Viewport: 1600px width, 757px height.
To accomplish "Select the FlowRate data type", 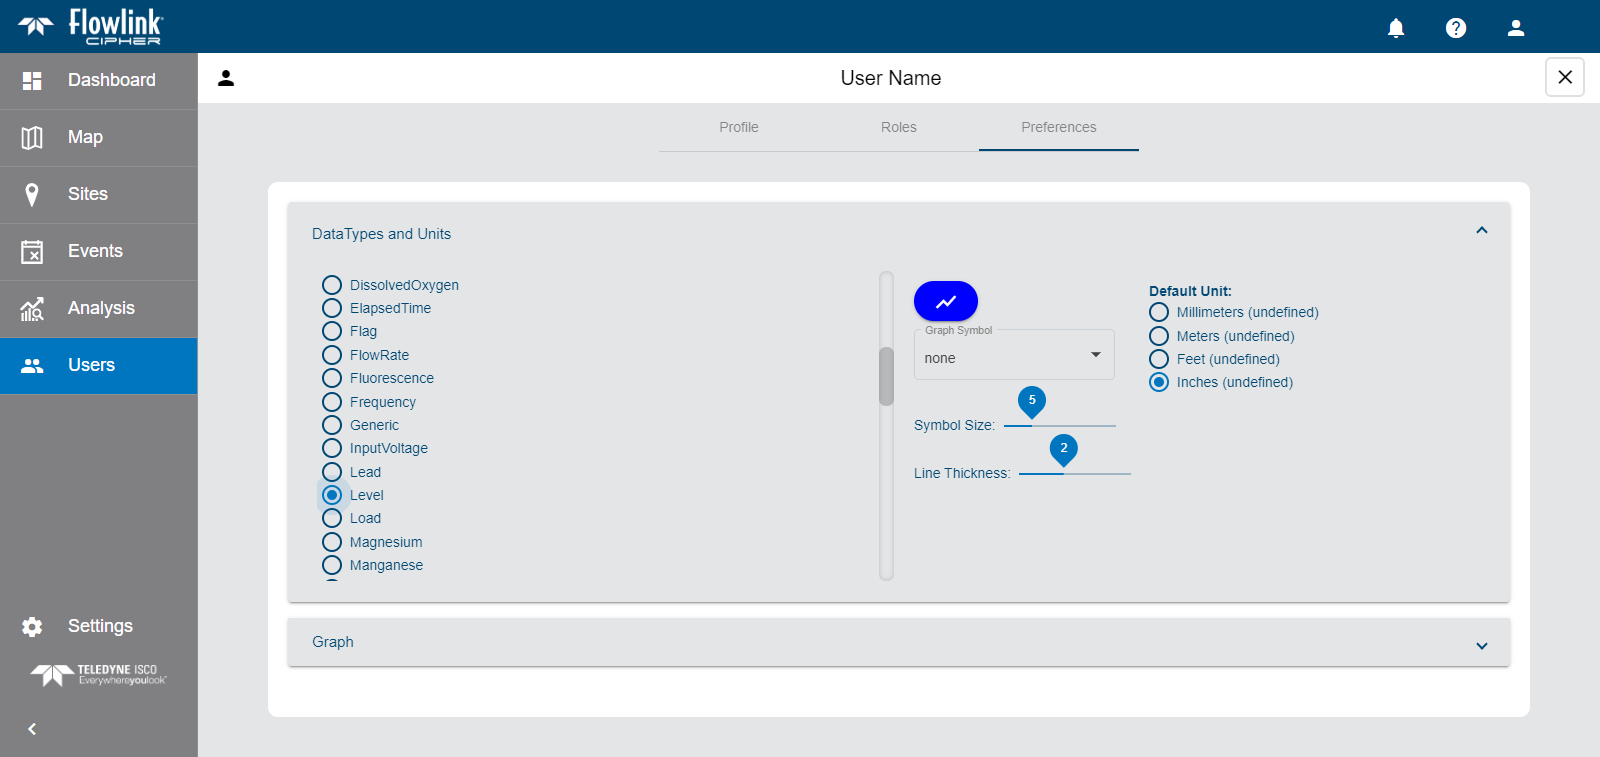I will pyautogui.click(x=332, y=355).
